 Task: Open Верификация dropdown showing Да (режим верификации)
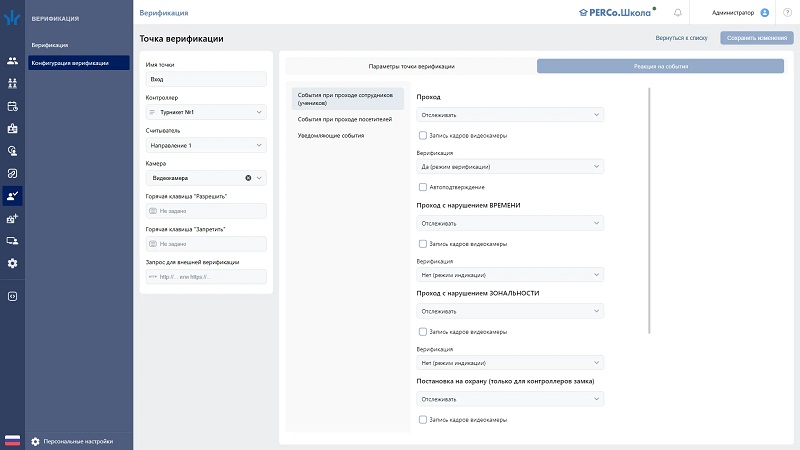[x=510, y=167]
